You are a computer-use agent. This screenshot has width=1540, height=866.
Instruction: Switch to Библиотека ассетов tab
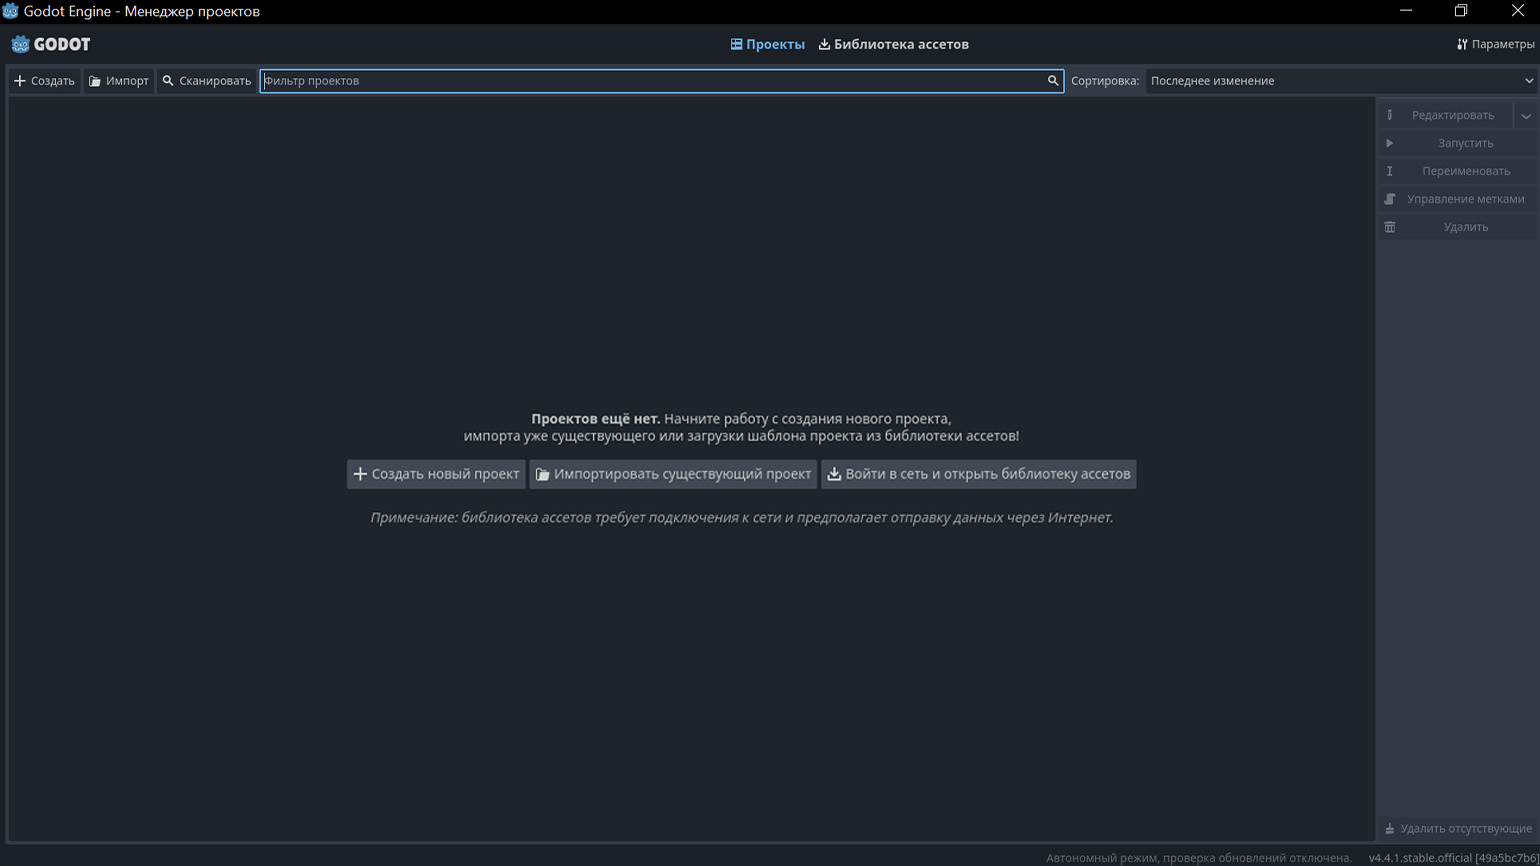(893, 44)
